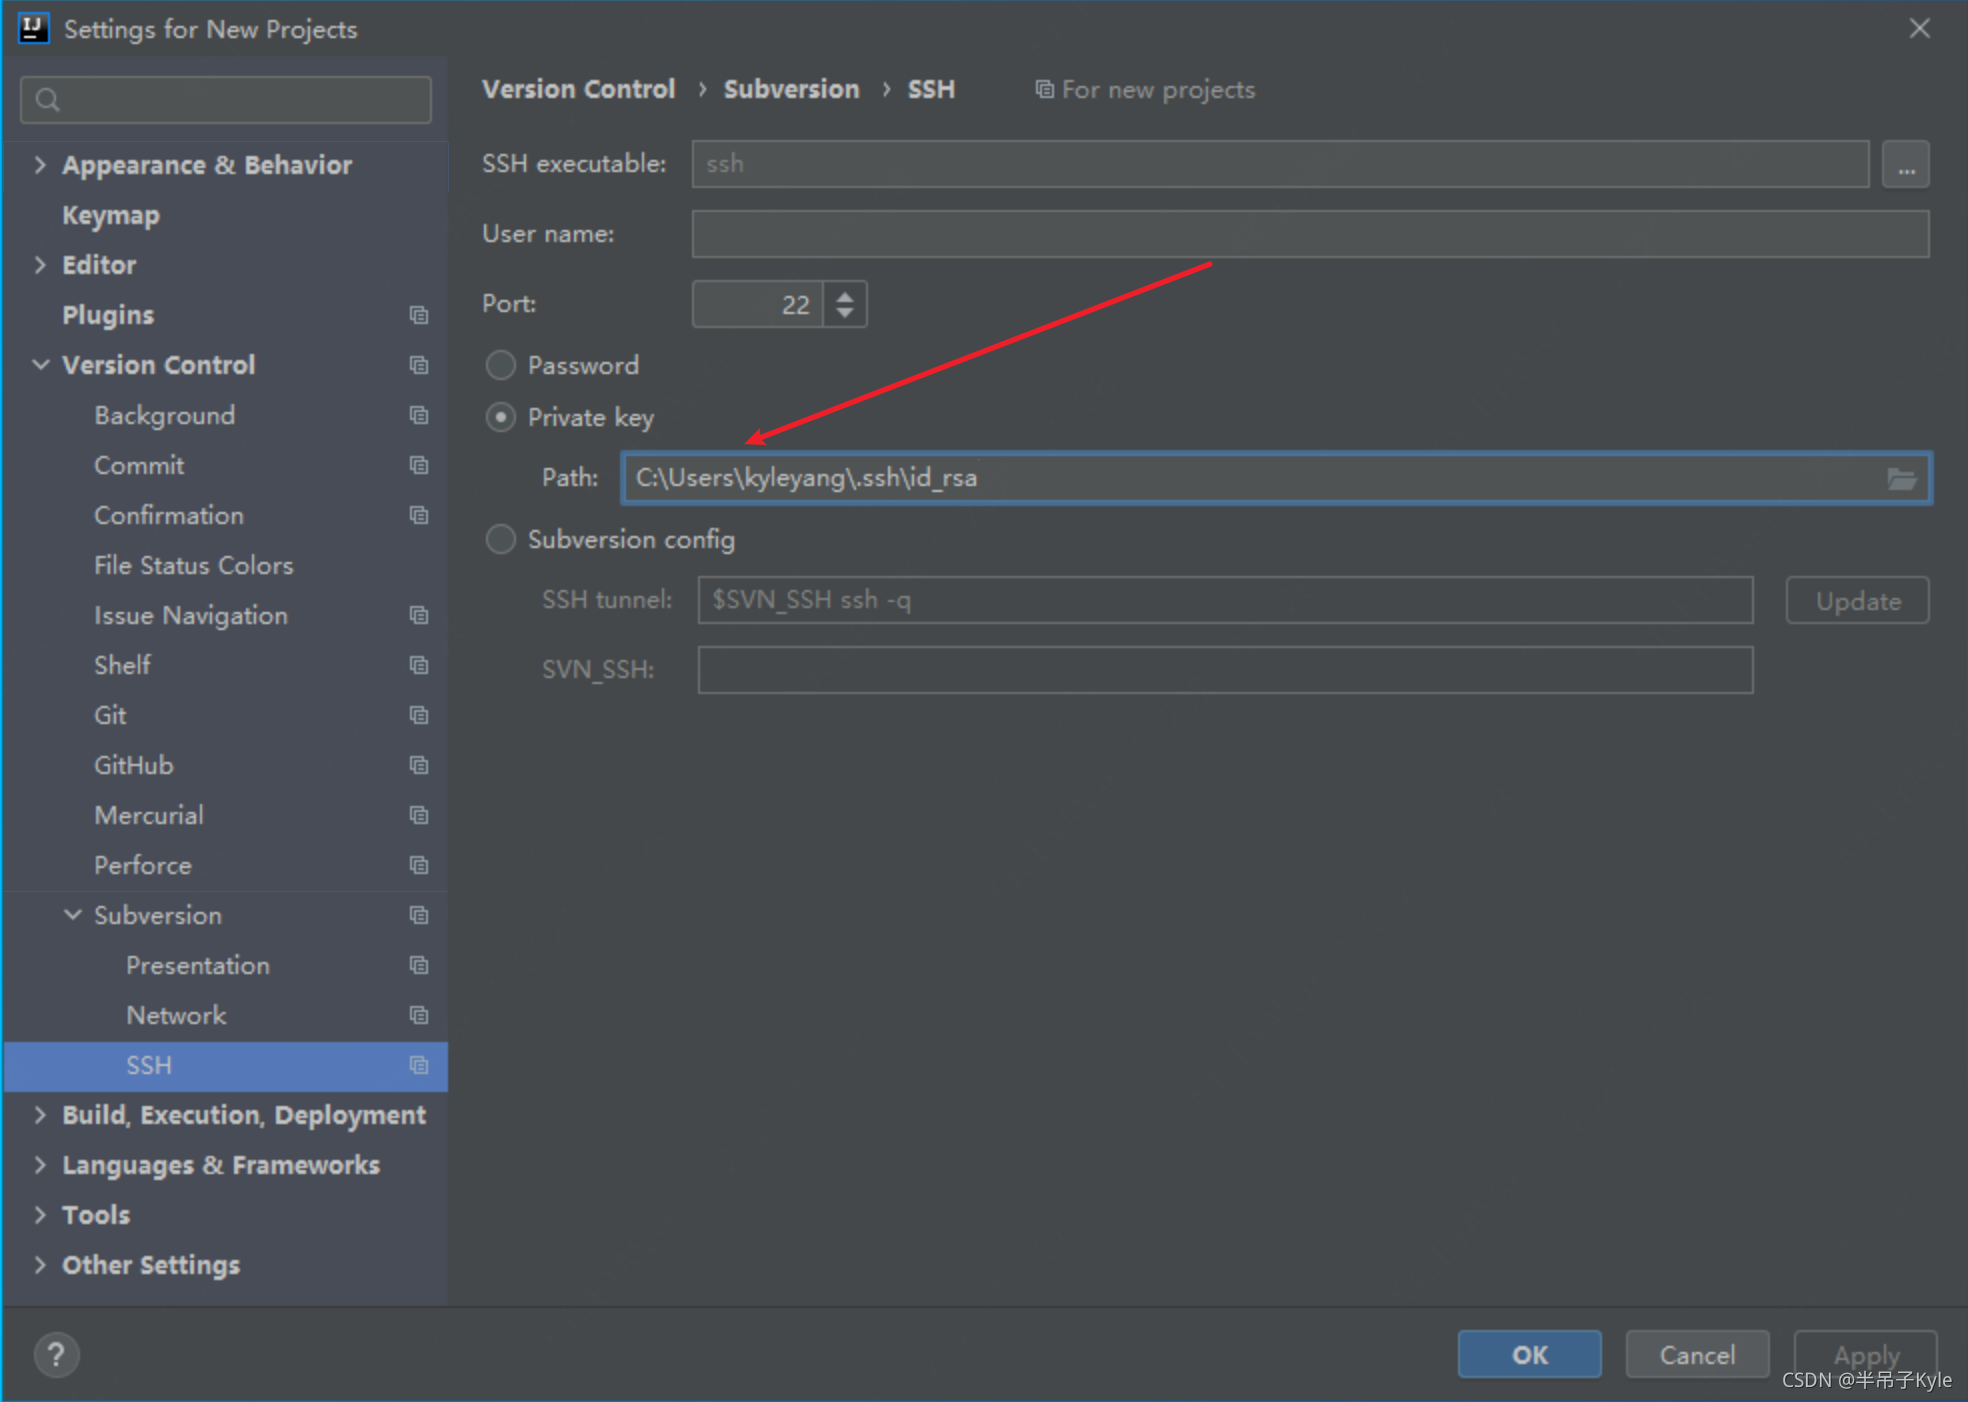Click the SSH submenu icon
1968x1402 pixels.
(x=414, y=1065)
